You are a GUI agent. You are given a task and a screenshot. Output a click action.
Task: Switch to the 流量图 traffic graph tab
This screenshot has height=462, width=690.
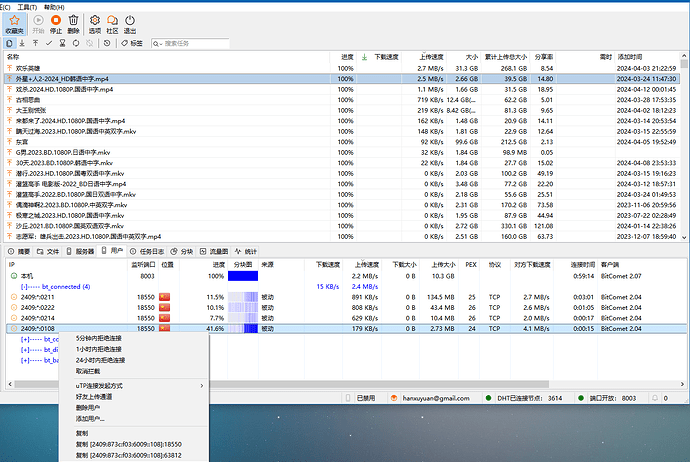tap(214, 251)
